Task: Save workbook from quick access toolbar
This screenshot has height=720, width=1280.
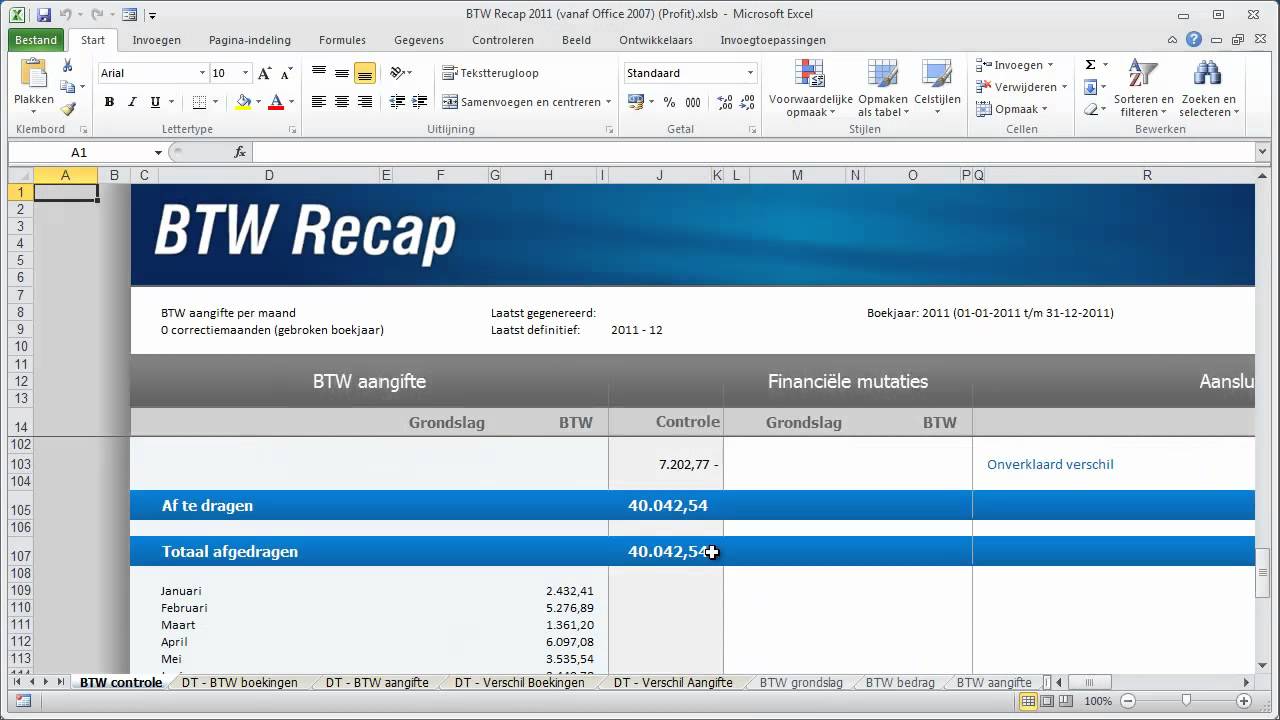Action: (43, 15)
